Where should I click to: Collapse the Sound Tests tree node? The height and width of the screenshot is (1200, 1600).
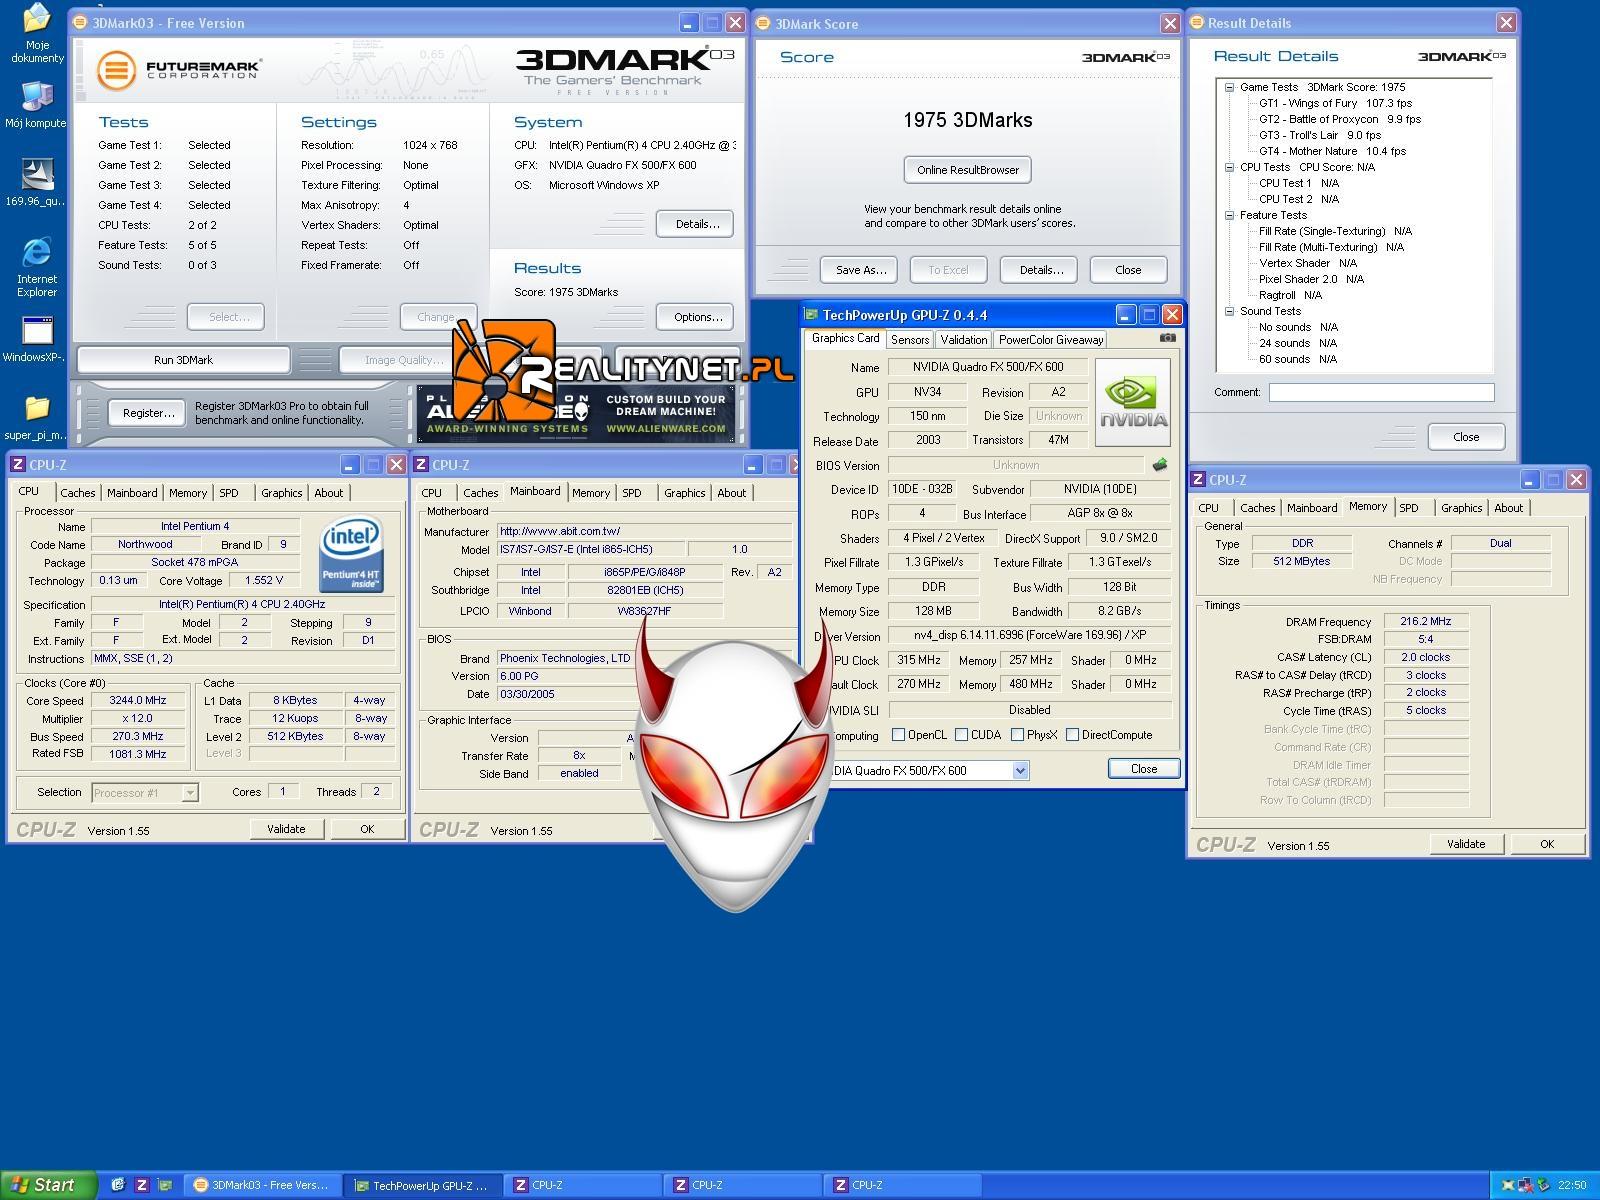point(1230,311)
